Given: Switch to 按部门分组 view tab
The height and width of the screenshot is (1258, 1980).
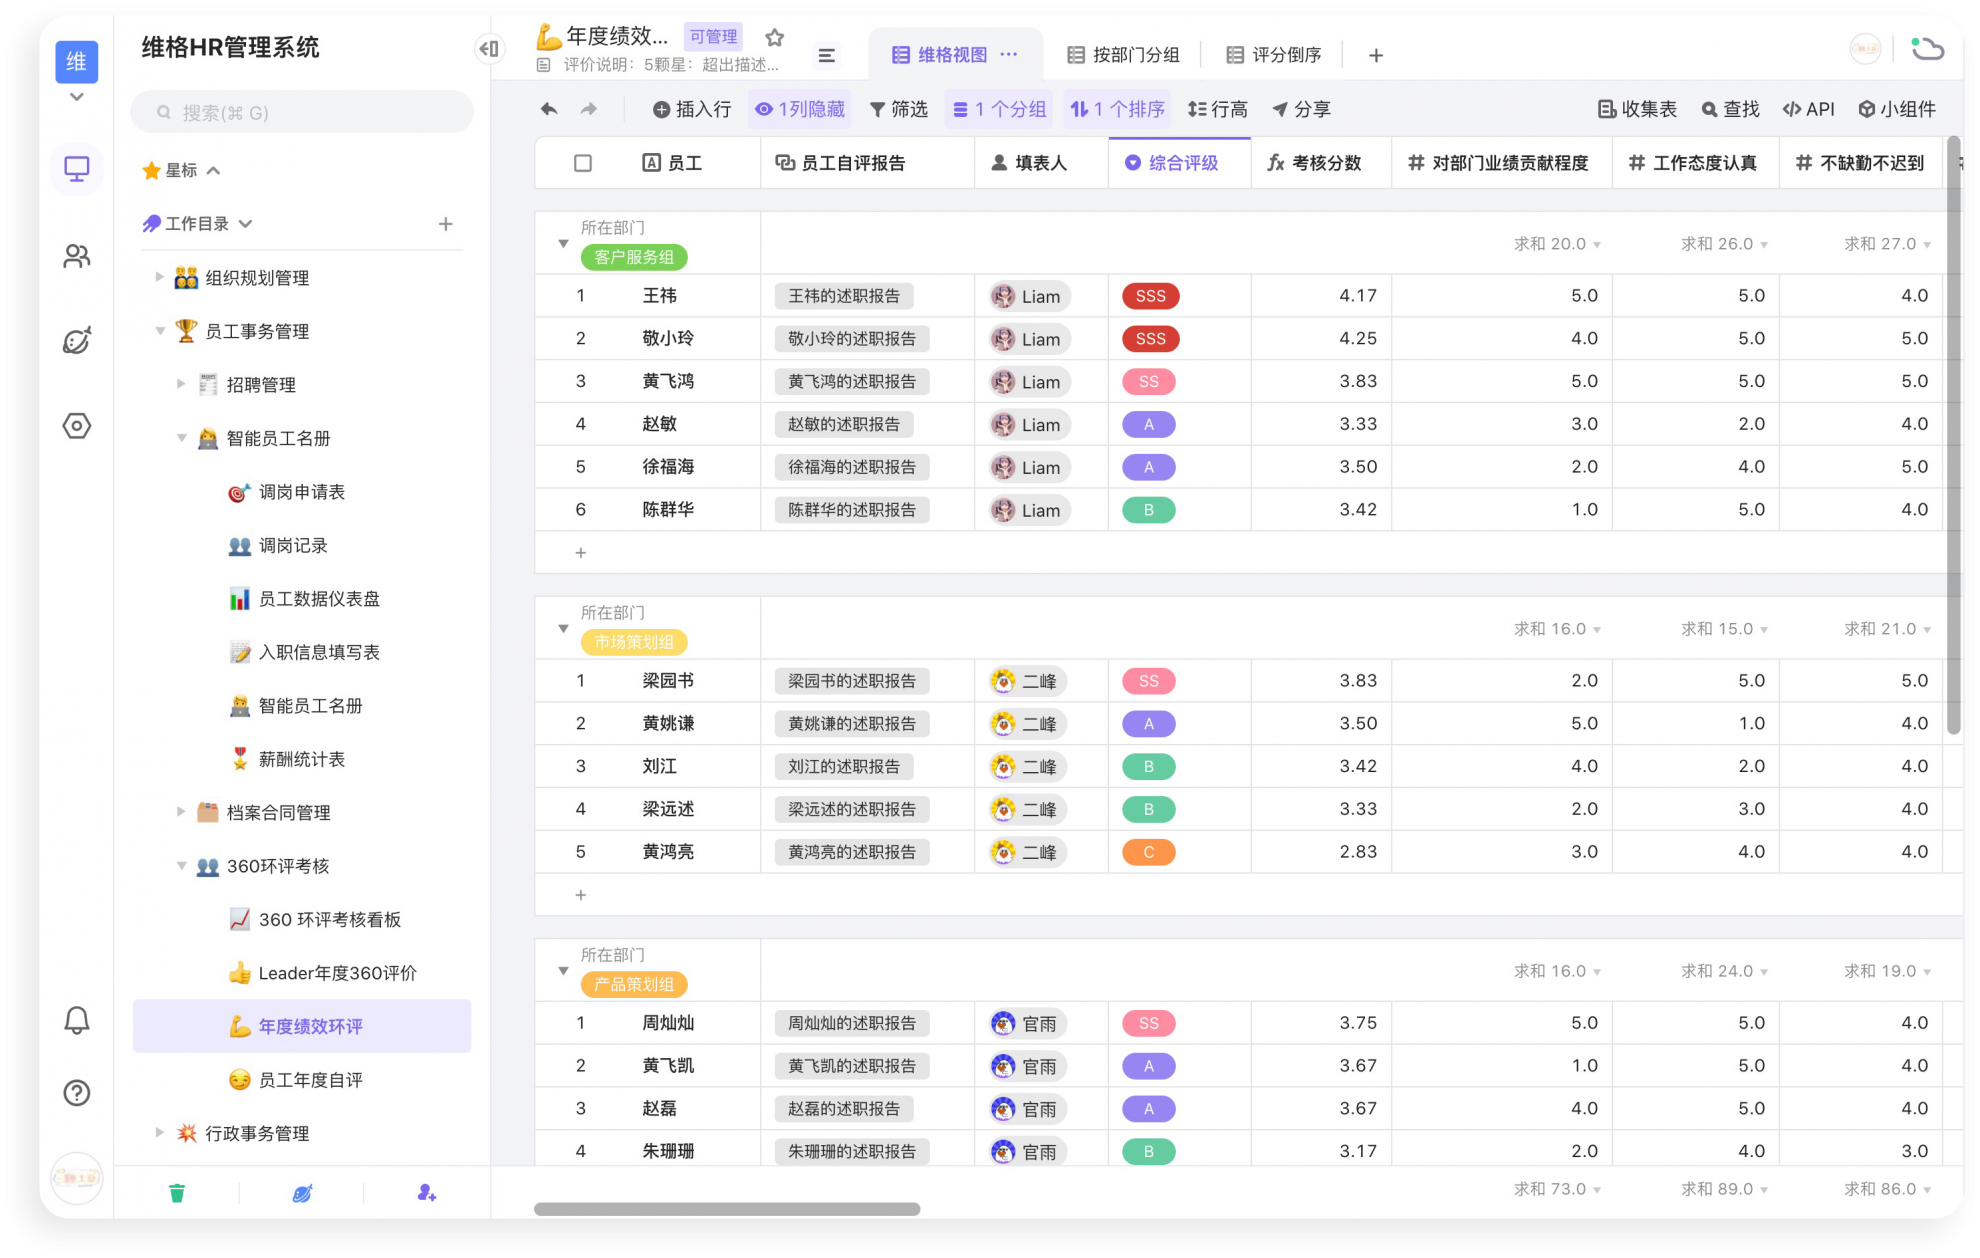Looking at the screenshot, I should [1123, 55].
